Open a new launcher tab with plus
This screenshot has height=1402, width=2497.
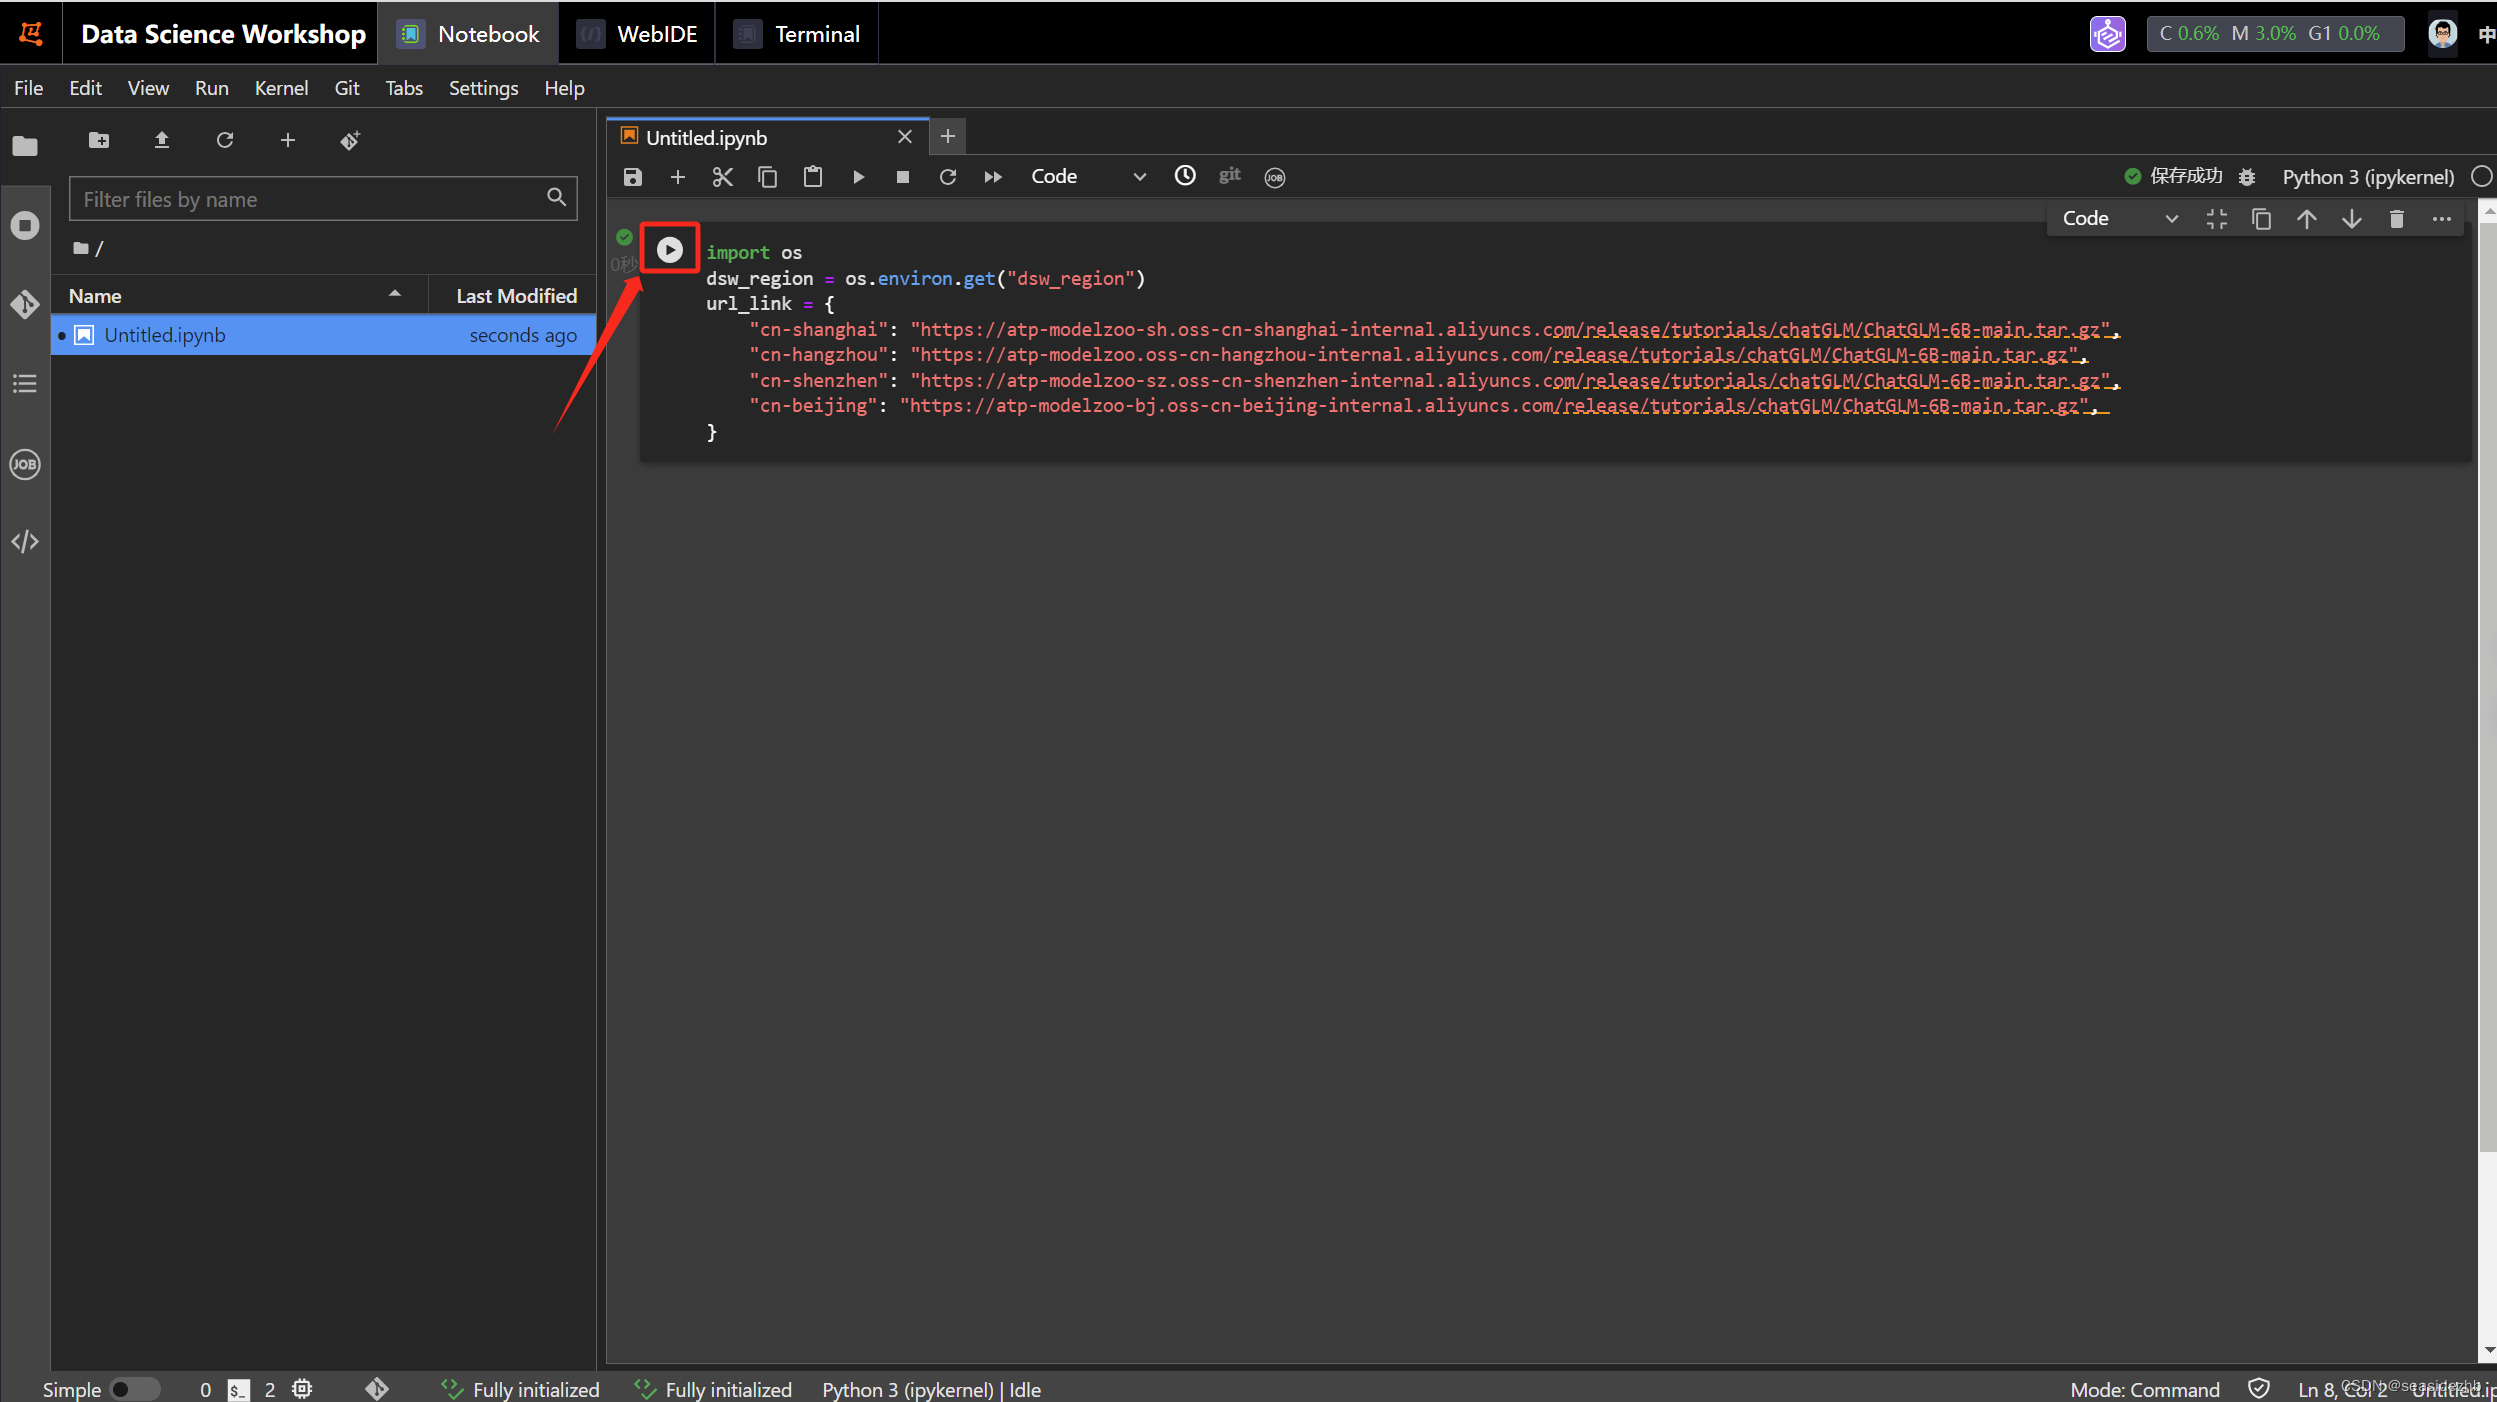point(948,136)
